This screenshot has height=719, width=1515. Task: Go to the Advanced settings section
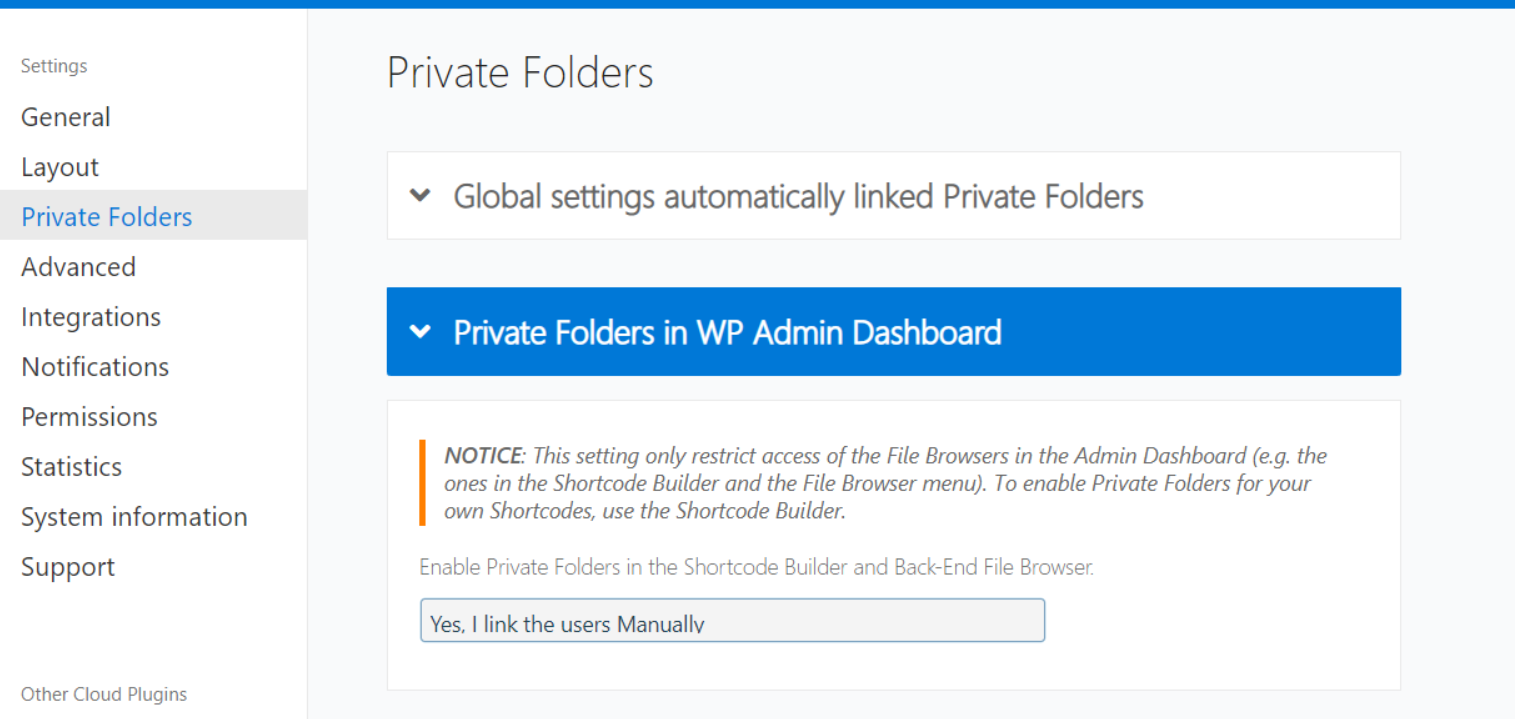[78, 267]
